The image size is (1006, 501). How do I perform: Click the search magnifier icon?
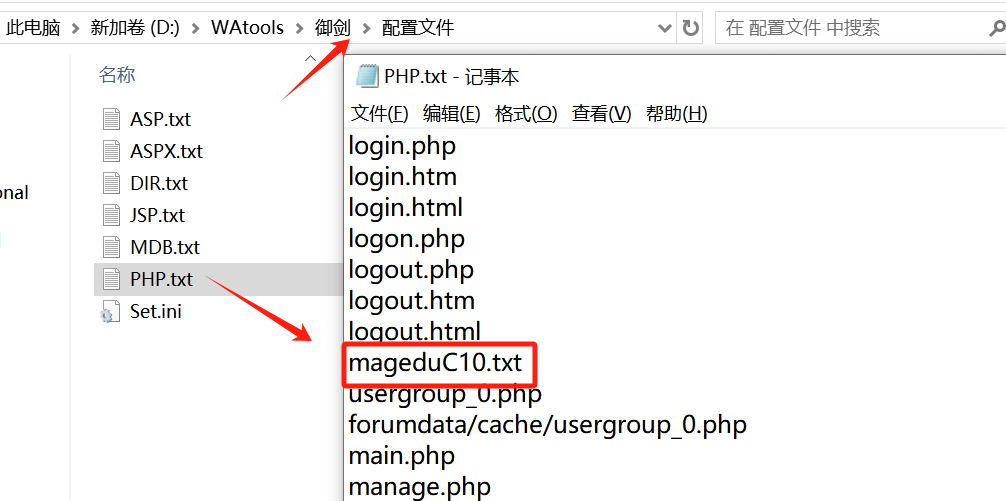pyautogui.click(x=996, y=28)
